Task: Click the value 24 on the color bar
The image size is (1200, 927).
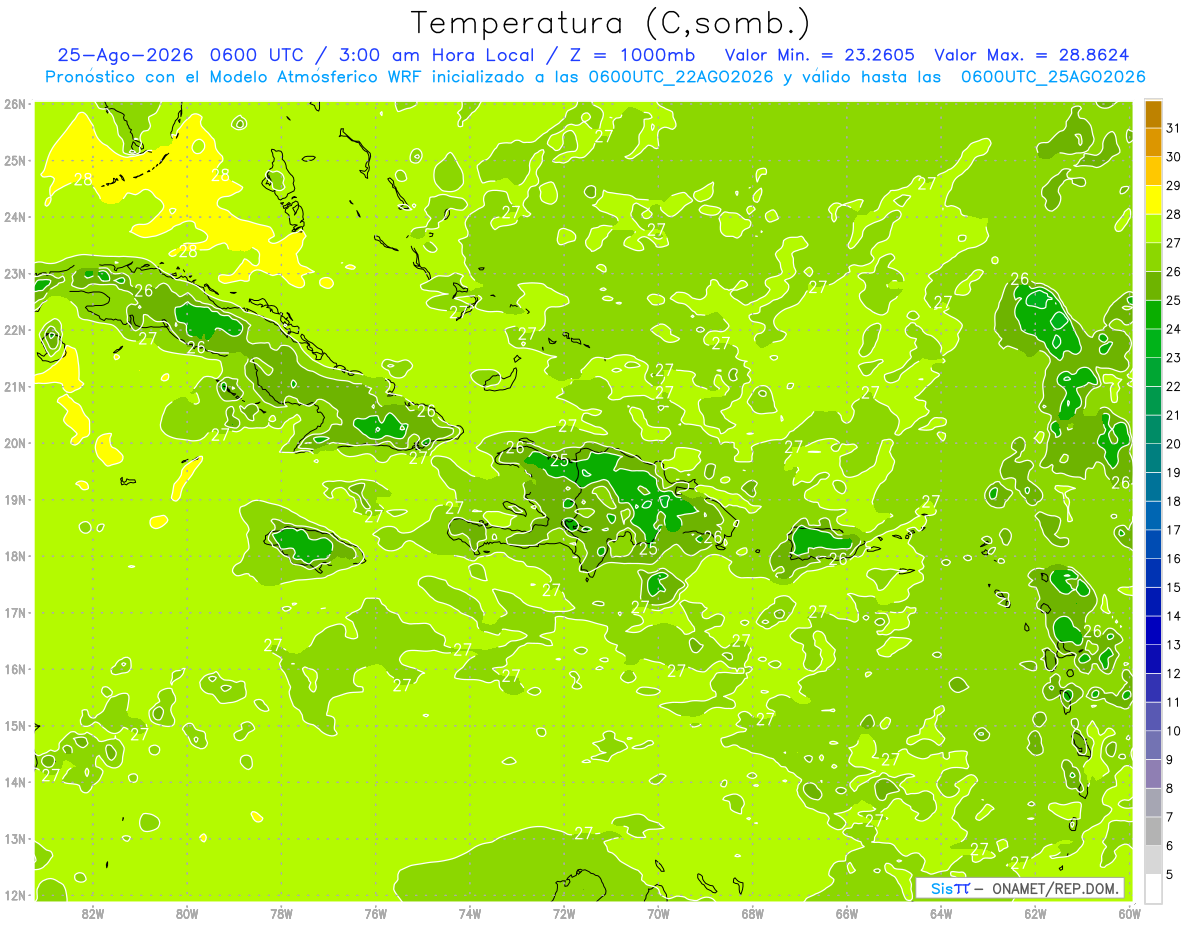Action: click(x=1174, y=329)
